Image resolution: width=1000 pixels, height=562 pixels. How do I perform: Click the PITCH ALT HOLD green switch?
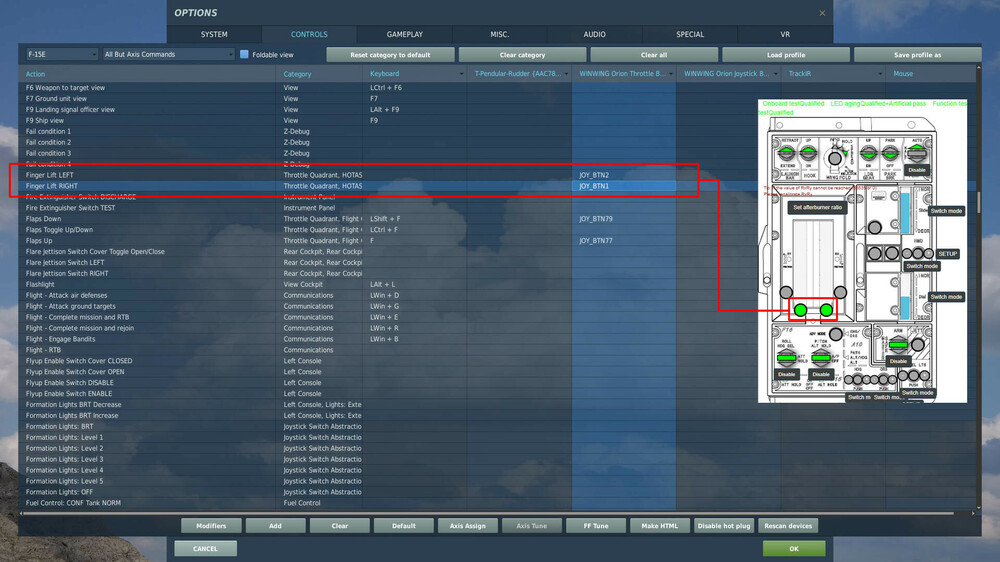(x=821, y=358)
